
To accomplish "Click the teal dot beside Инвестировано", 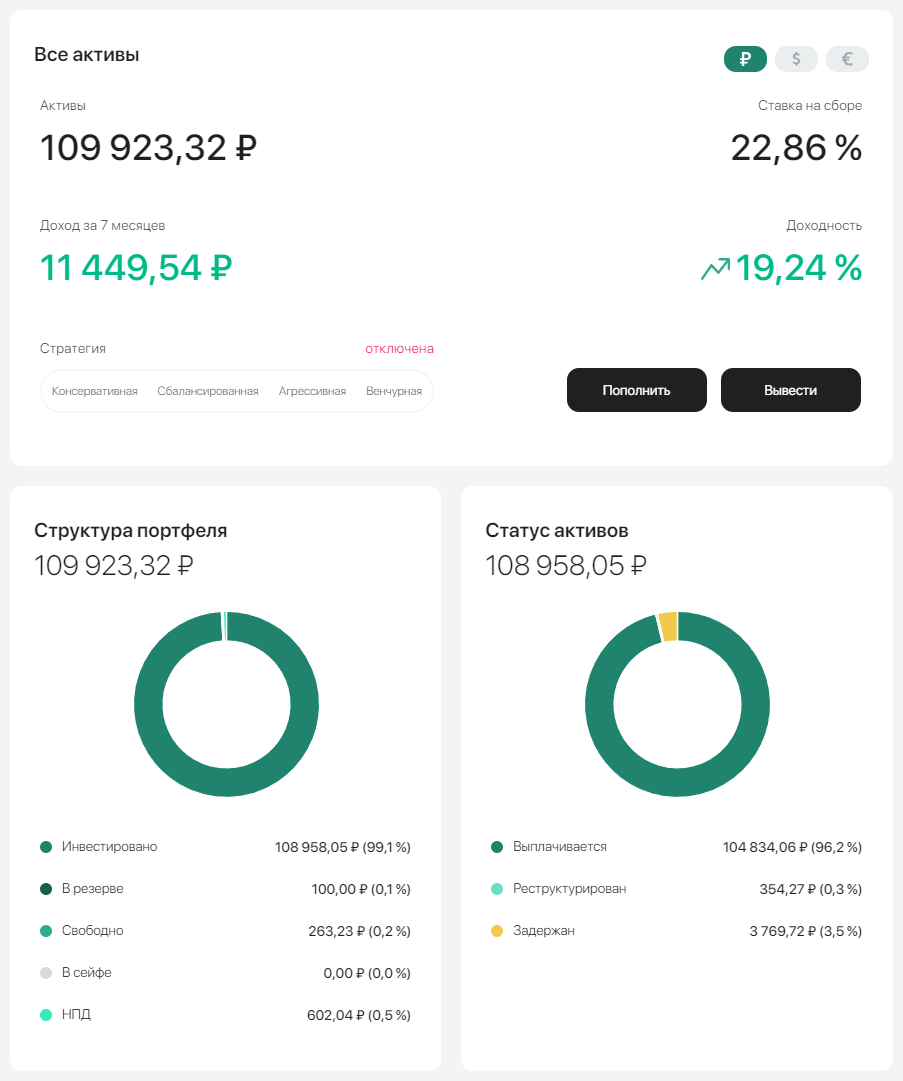I will (x=45, y=846).
